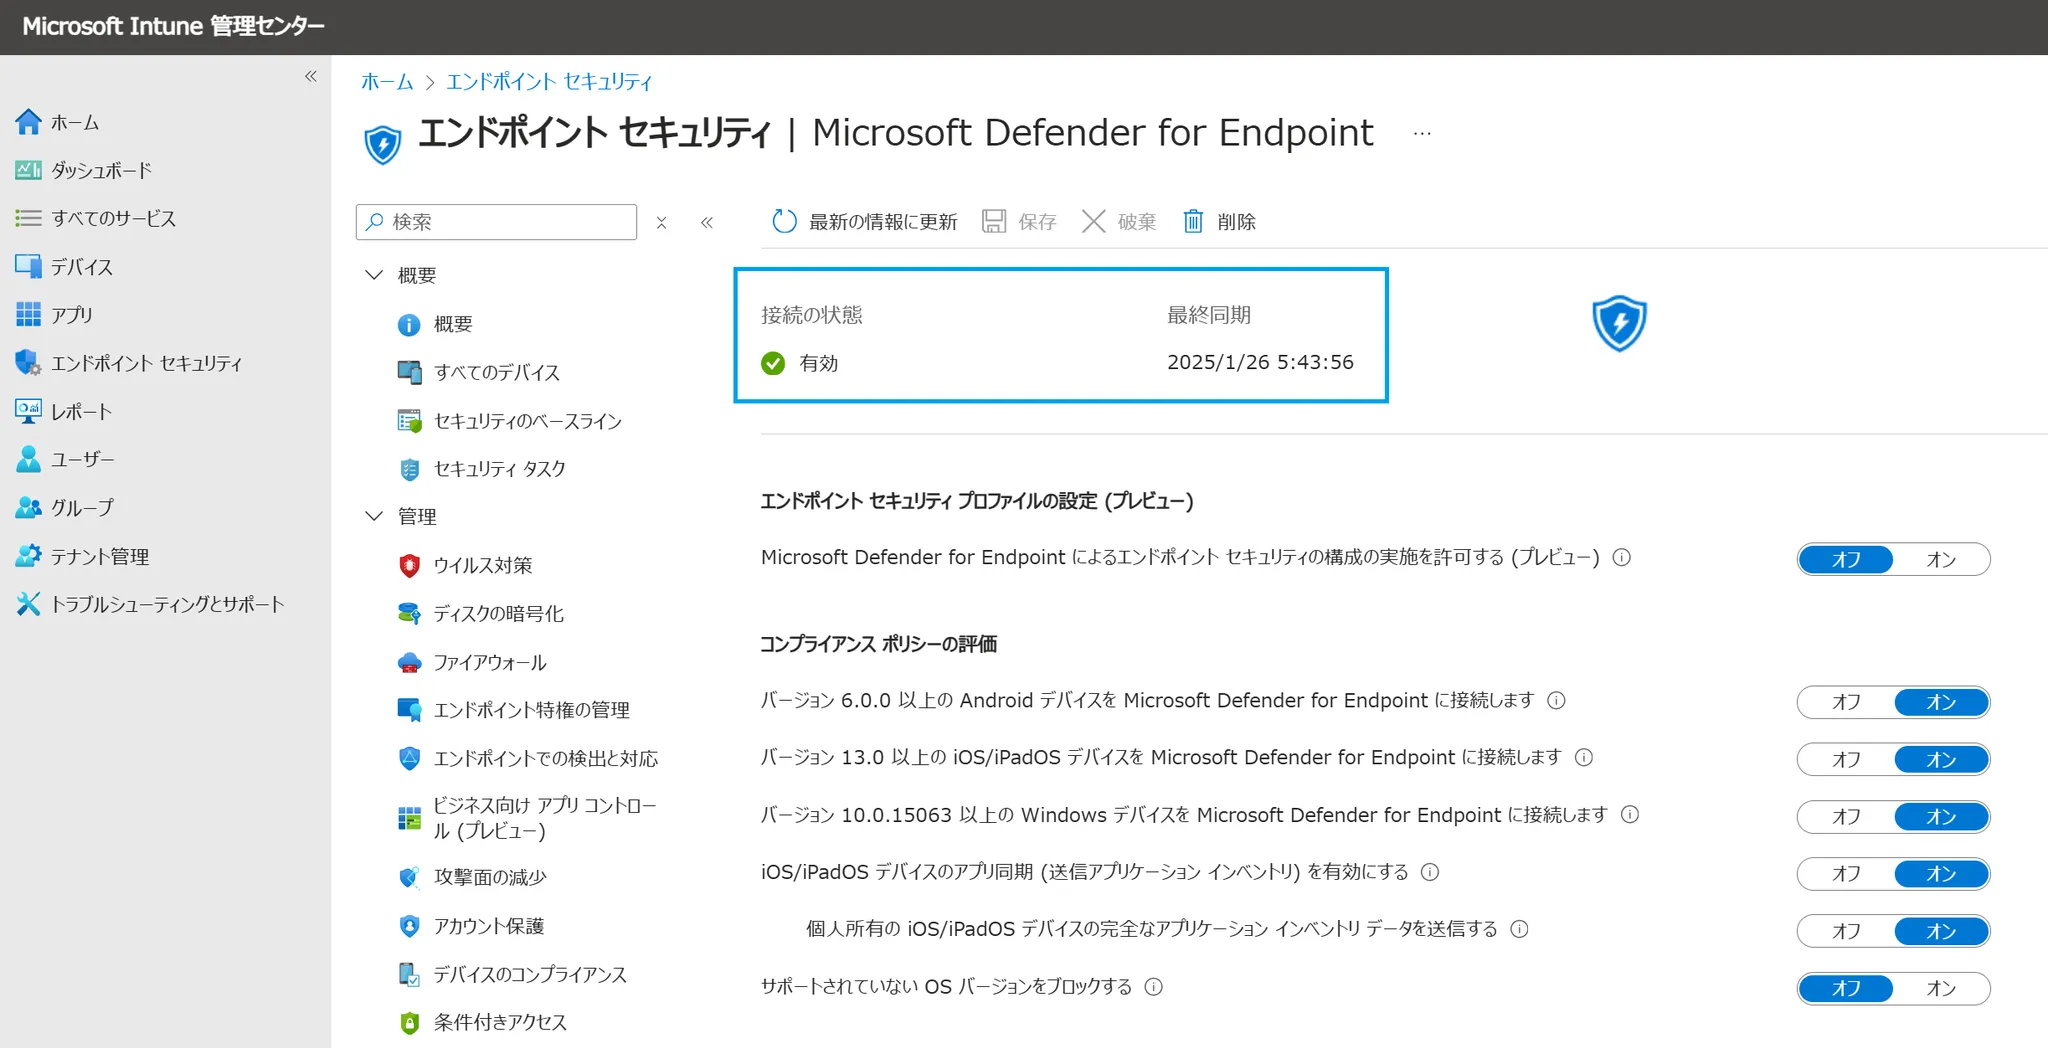This screenshot has width=2048, height=1048.
Task: Open トラブルシューティングとサポート tools icon
Action: pyautogui.click(x=28, y=604)
